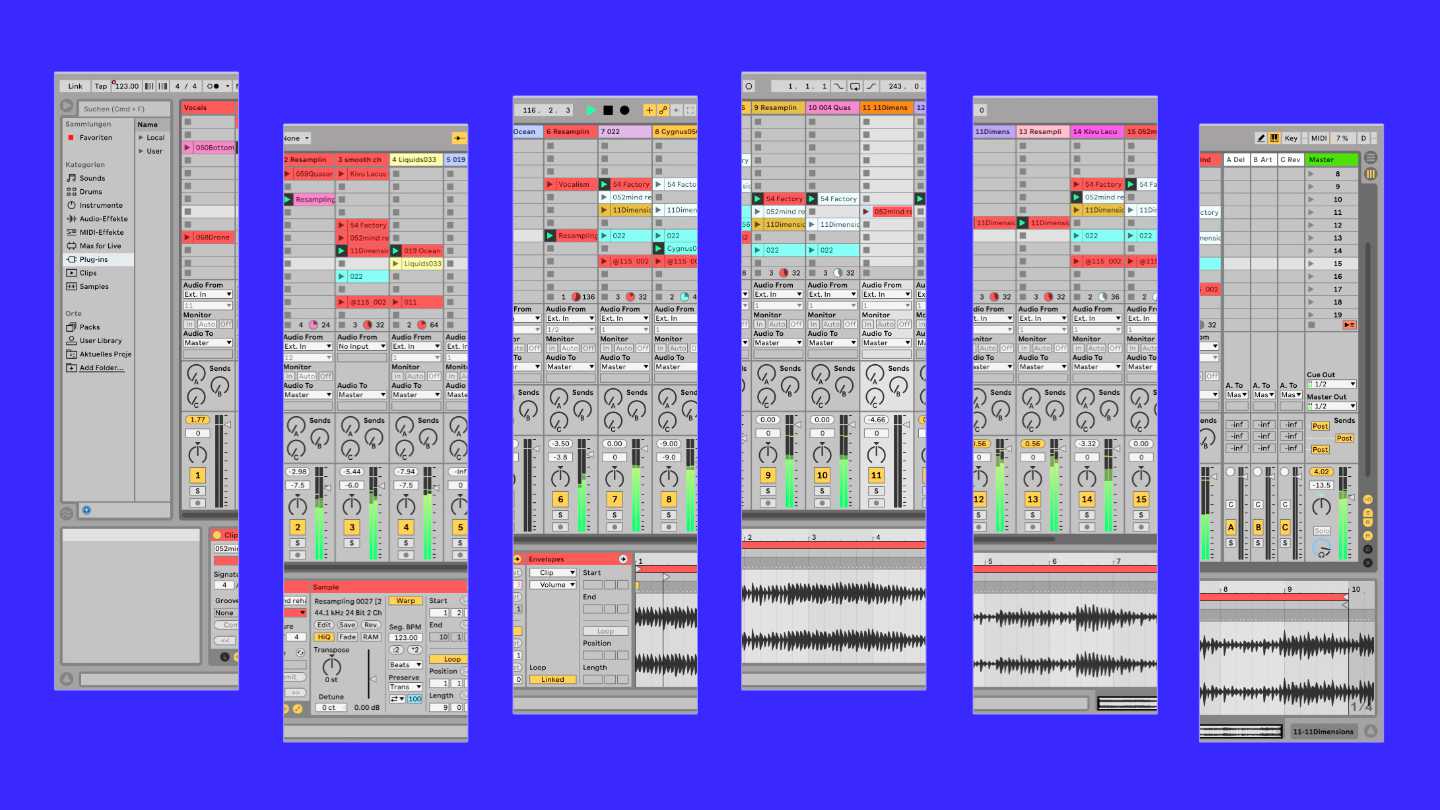Viewport: 1440px width, 810px height.
Task: Click the browser search field
Action: 125,108
